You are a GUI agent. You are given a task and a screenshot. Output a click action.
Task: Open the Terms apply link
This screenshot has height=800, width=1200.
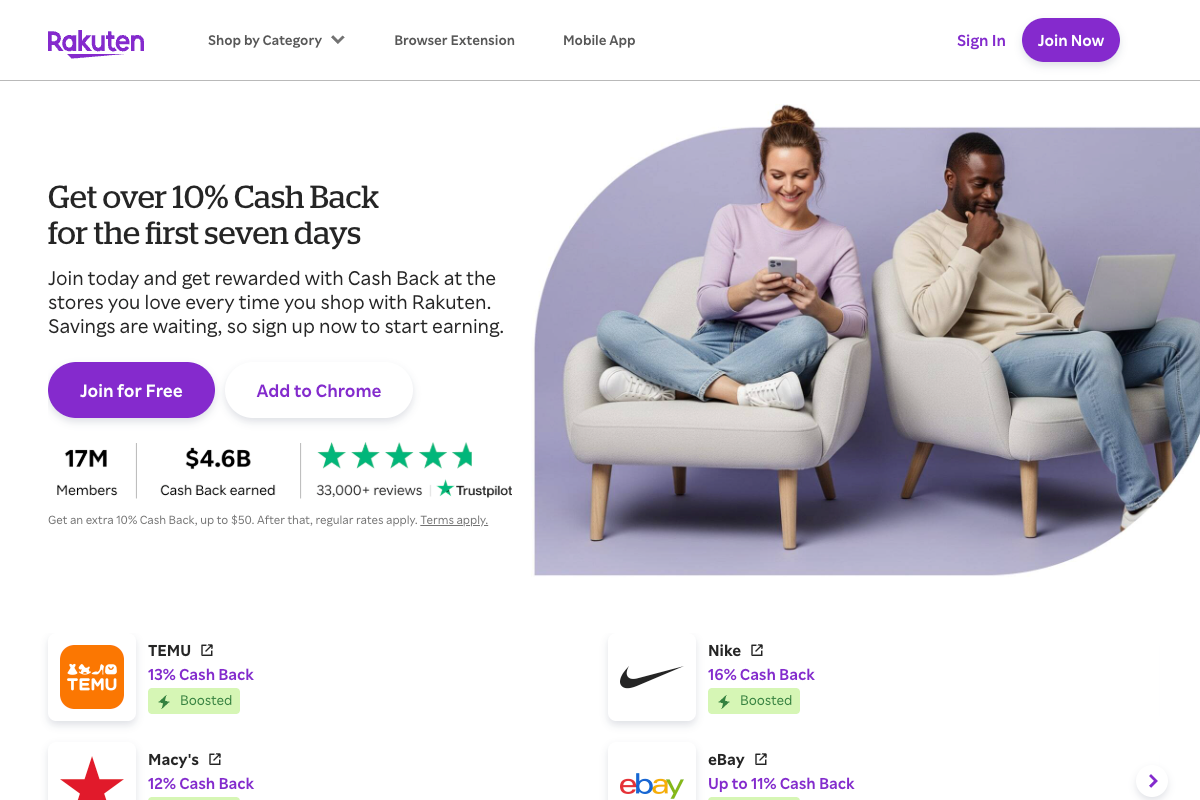click(x=454, y=520)
